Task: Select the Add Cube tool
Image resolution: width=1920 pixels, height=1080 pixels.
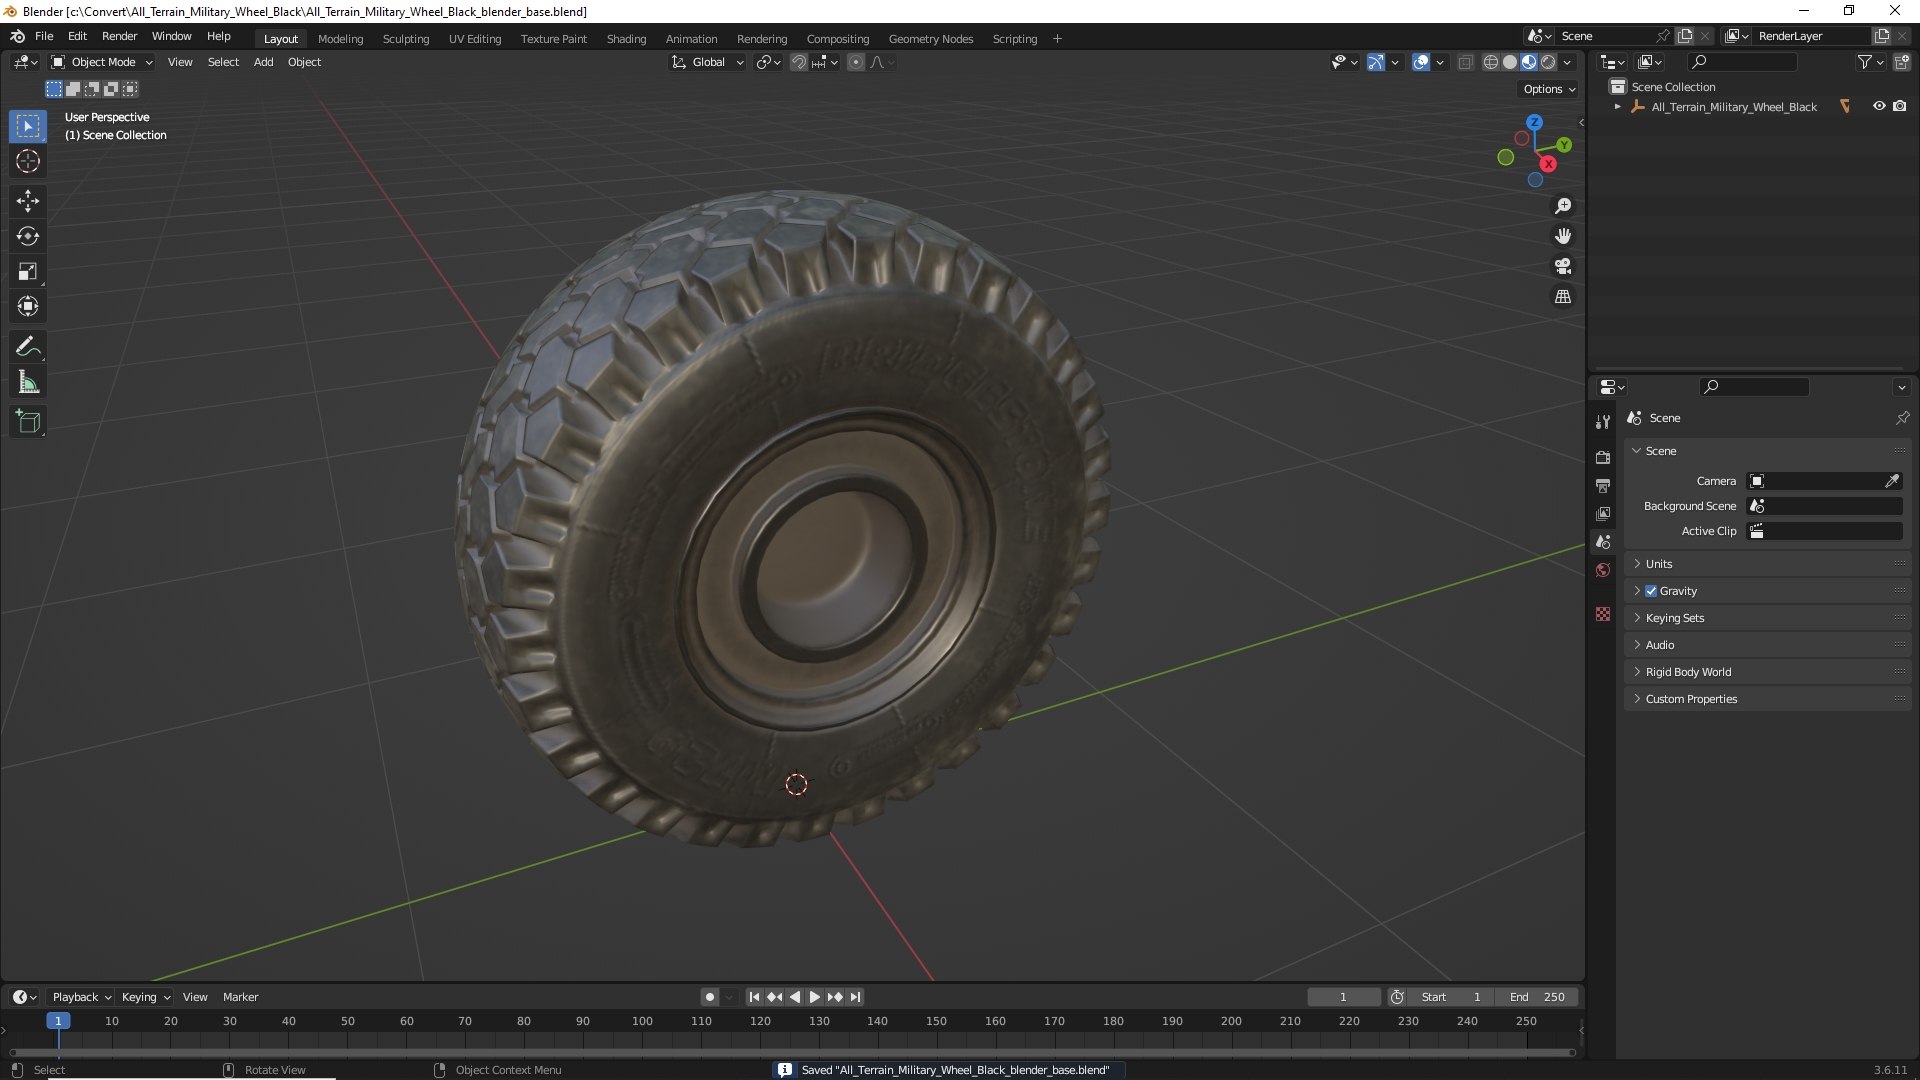Action: [28, 422]
